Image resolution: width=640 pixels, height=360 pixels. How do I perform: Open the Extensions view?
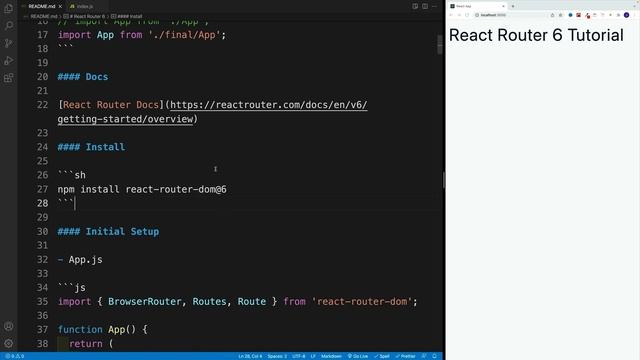(9, 78)
